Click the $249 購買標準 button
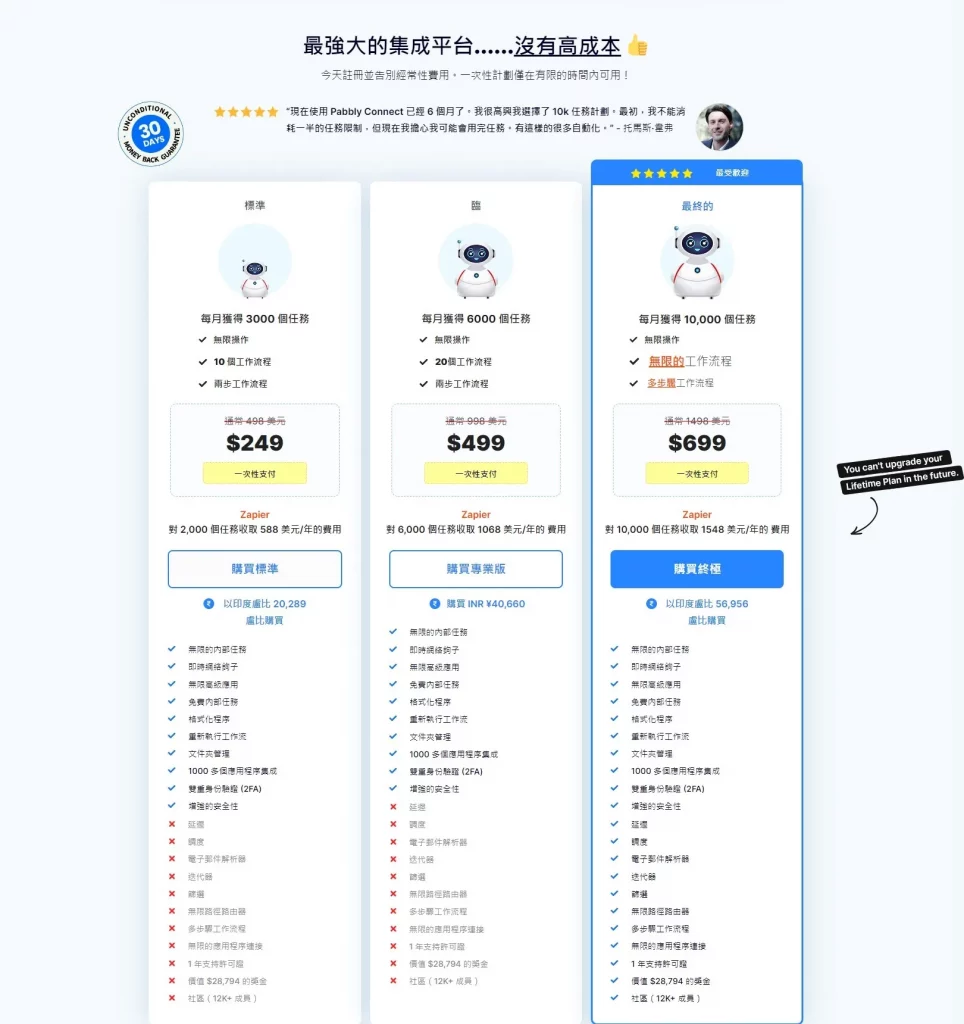The height and width of the screenshot is (1024, 964). coord(255,569)
